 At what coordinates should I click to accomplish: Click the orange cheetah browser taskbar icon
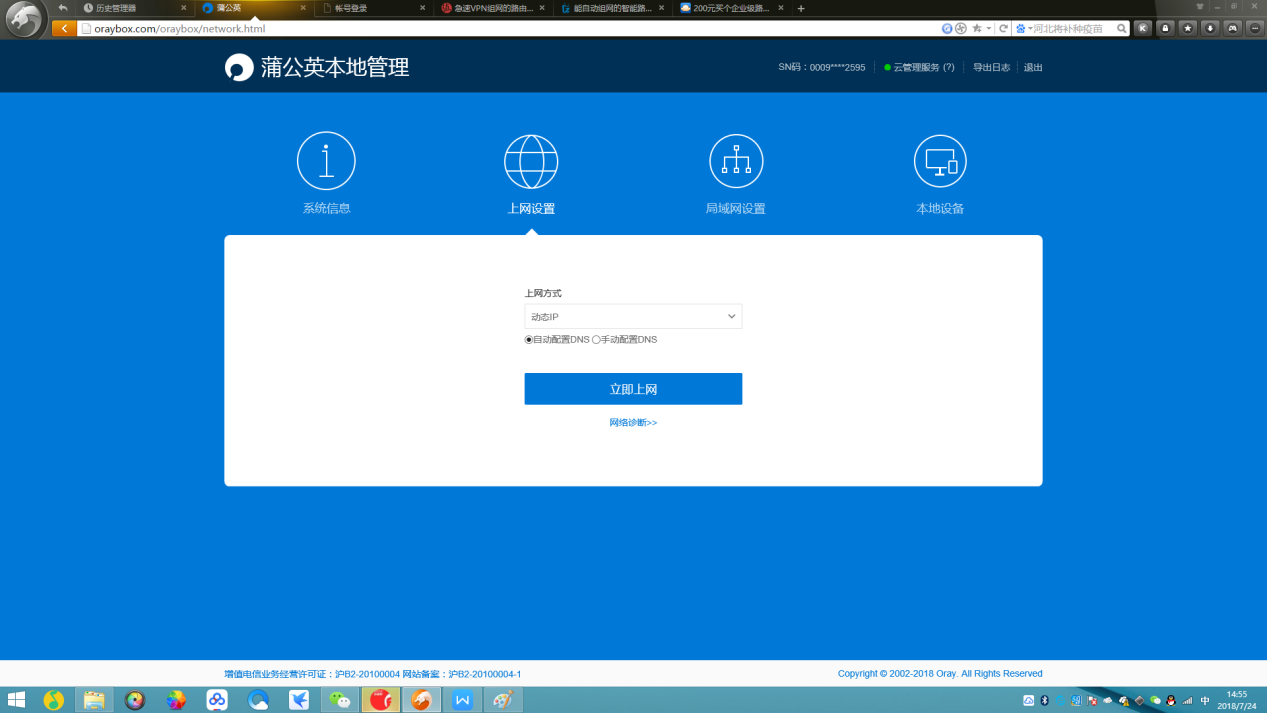point(422,700)
